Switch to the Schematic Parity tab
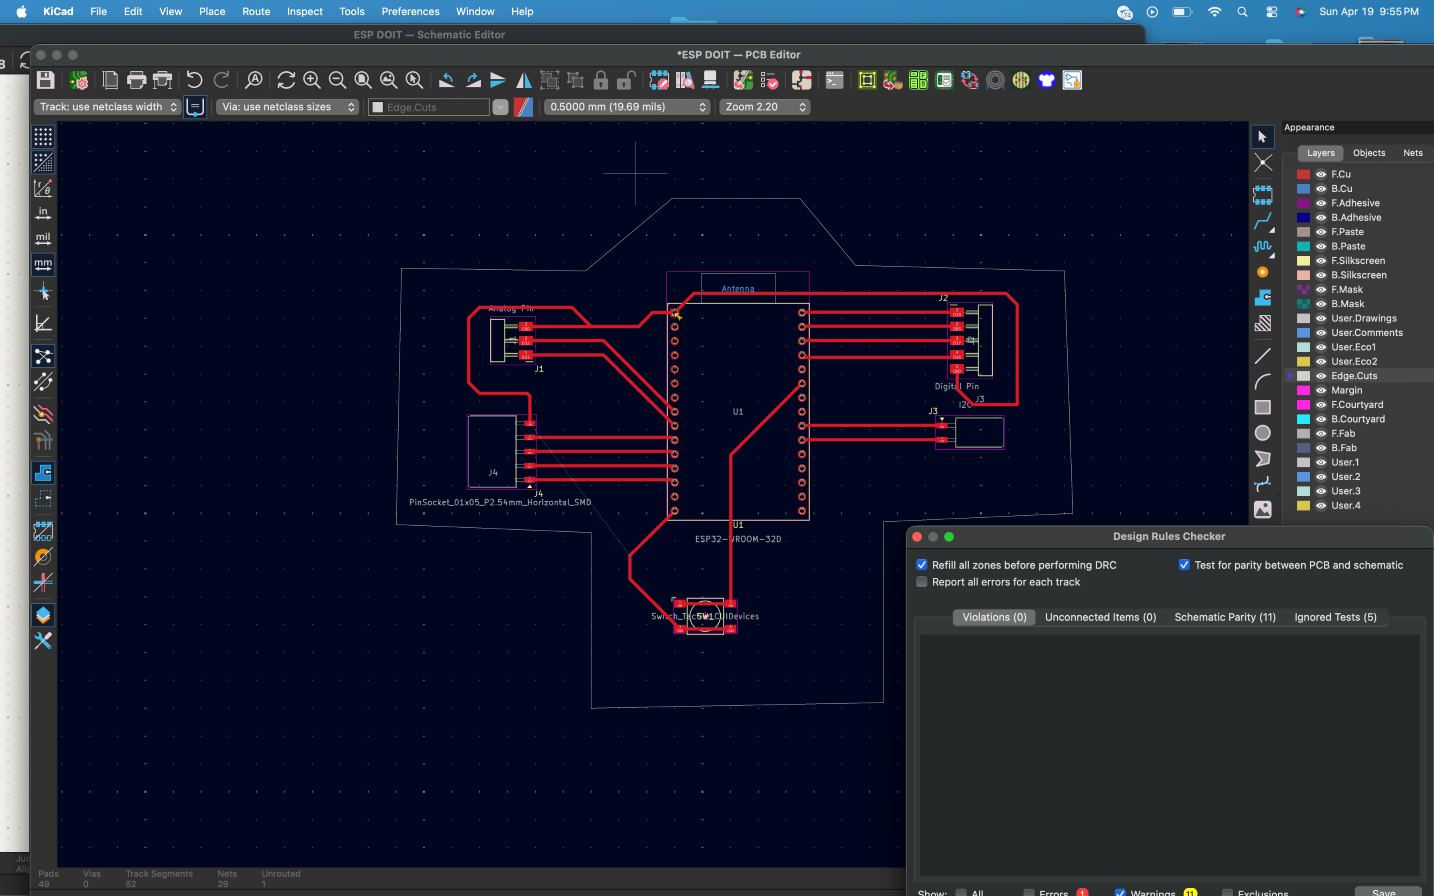The image size is (1434, 896). pyautogui.click(x=1224, y=617)
